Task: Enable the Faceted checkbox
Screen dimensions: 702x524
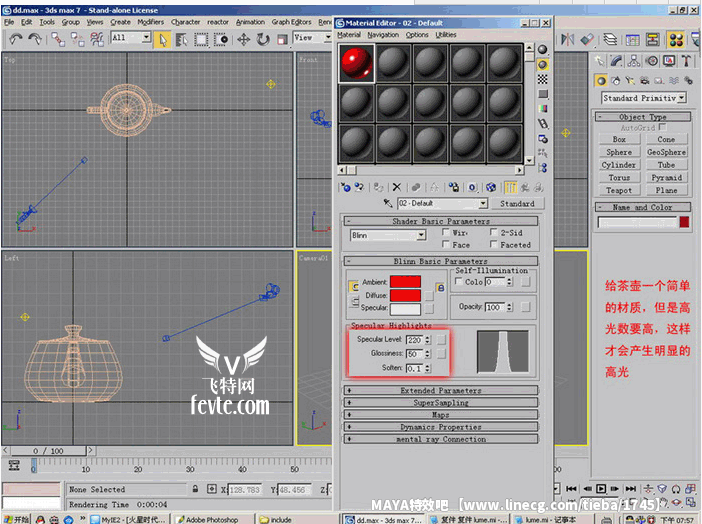Action: point(494,244)
